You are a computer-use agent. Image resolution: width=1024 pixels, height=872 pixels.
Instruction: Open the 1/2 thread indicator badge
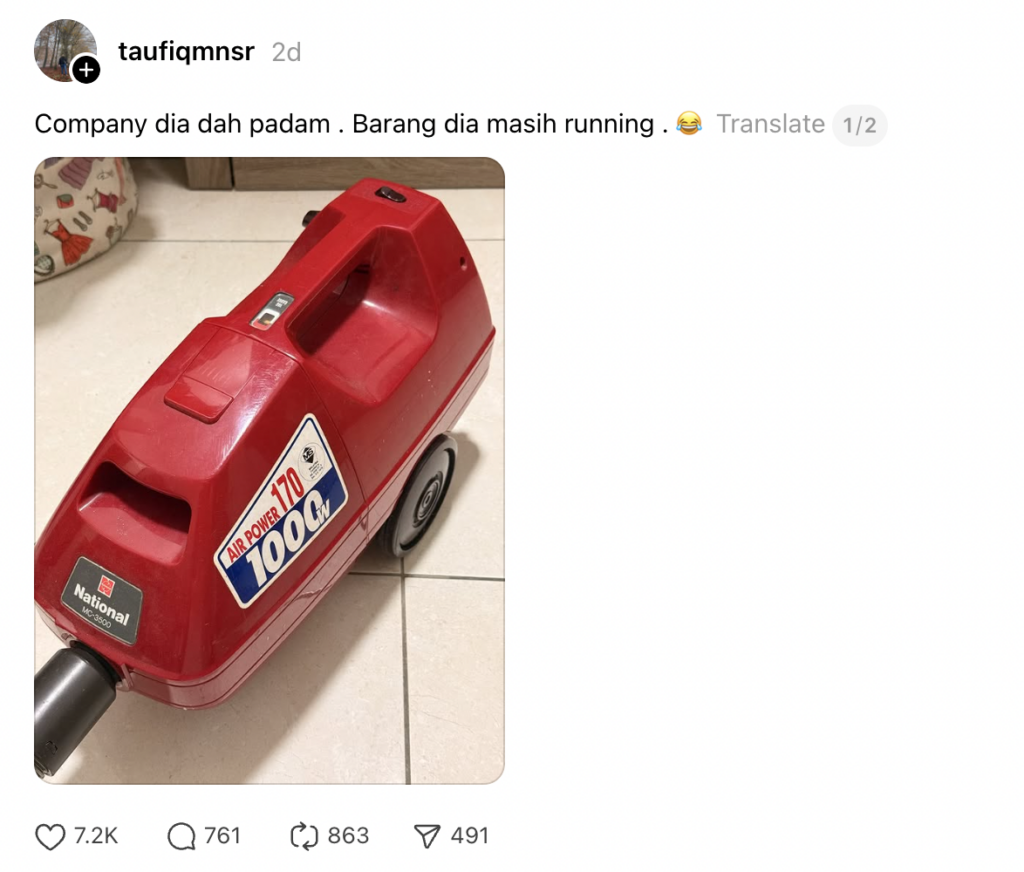859,125
